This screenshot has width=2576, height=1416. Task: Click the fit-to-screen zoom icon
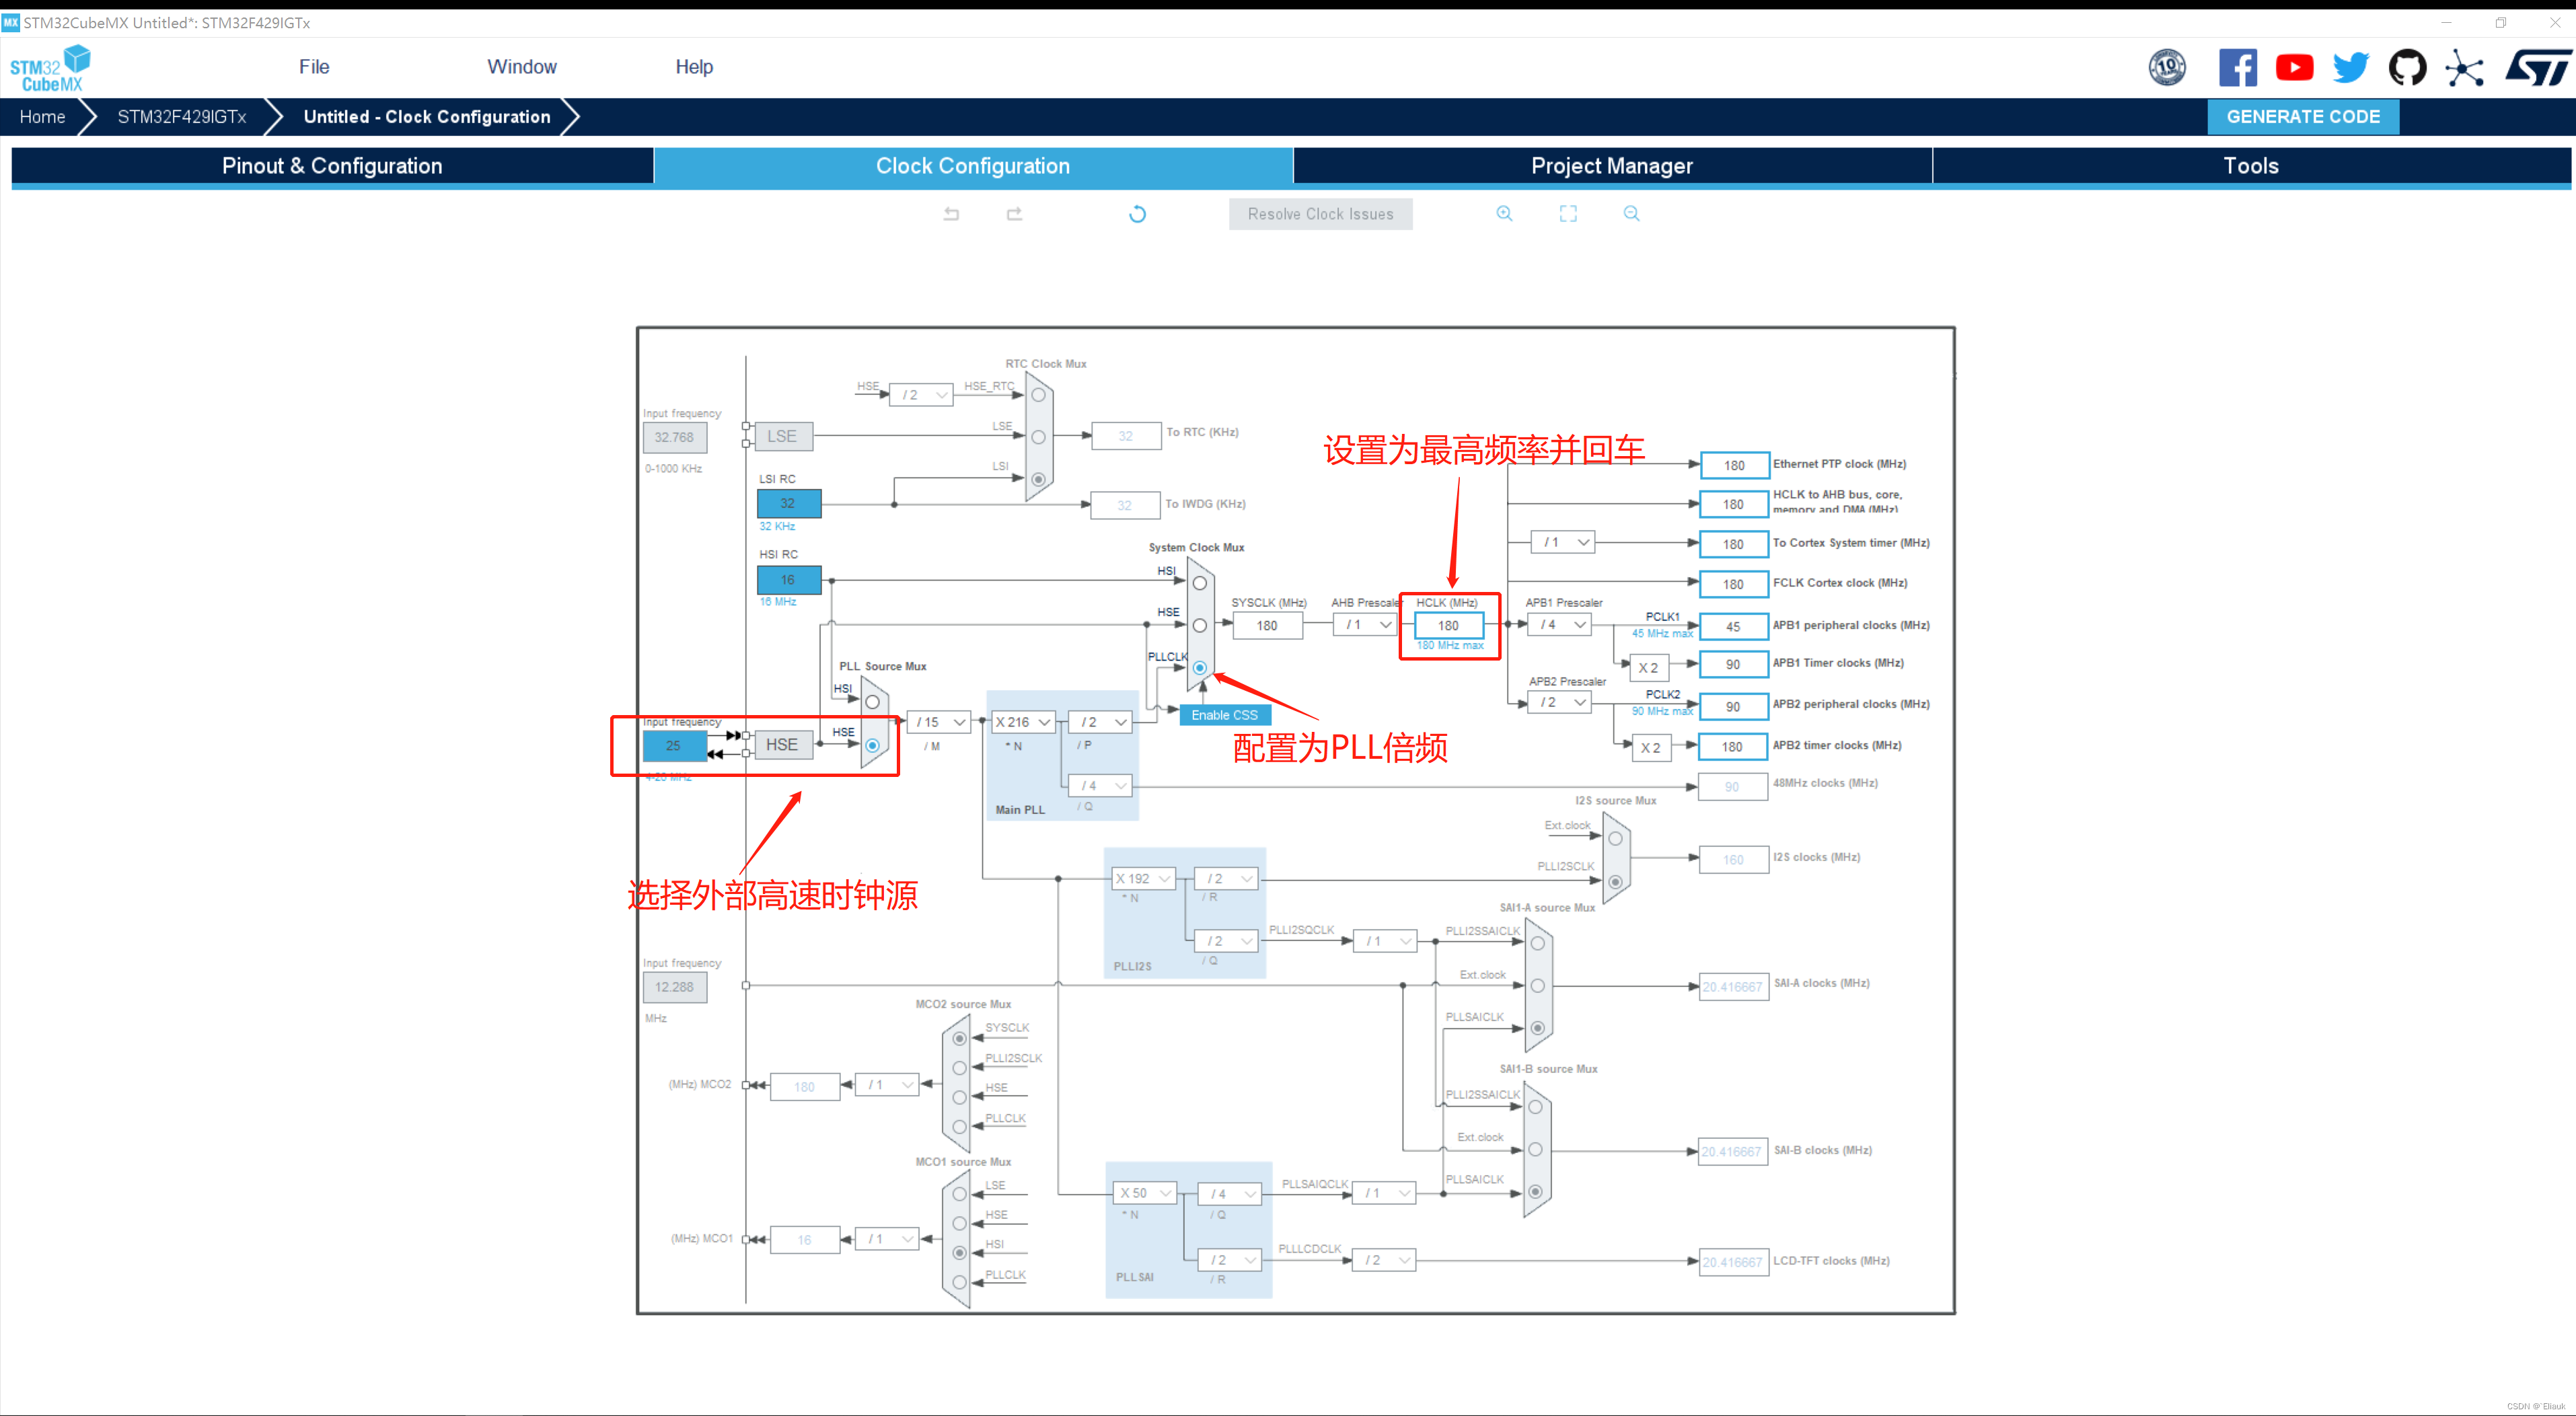click(x=1566, y=213)
